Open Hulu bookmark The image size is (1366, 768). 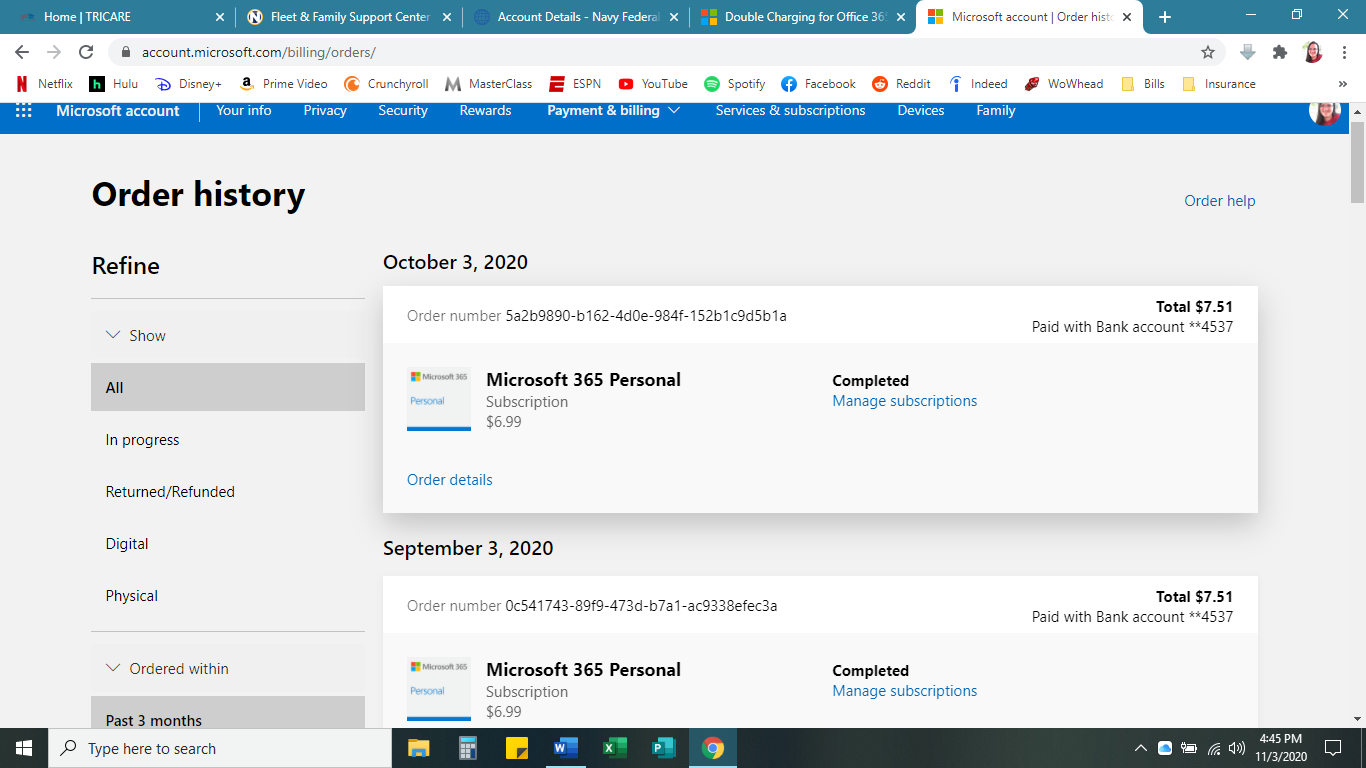114,84
